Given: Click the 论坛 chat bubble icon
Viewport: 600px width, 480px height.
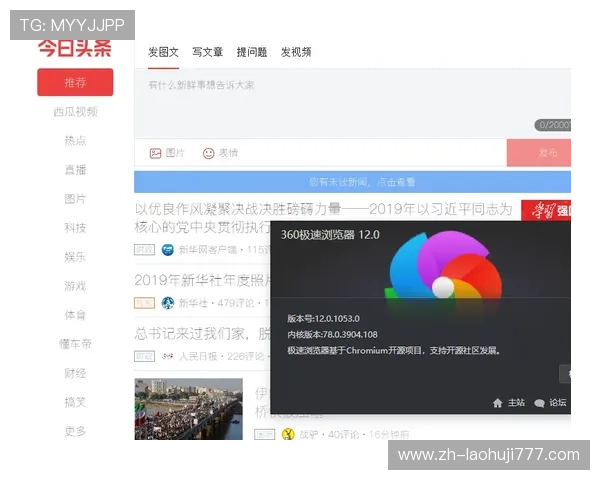Looking at the screenshot, I should [x=539, y=403].
